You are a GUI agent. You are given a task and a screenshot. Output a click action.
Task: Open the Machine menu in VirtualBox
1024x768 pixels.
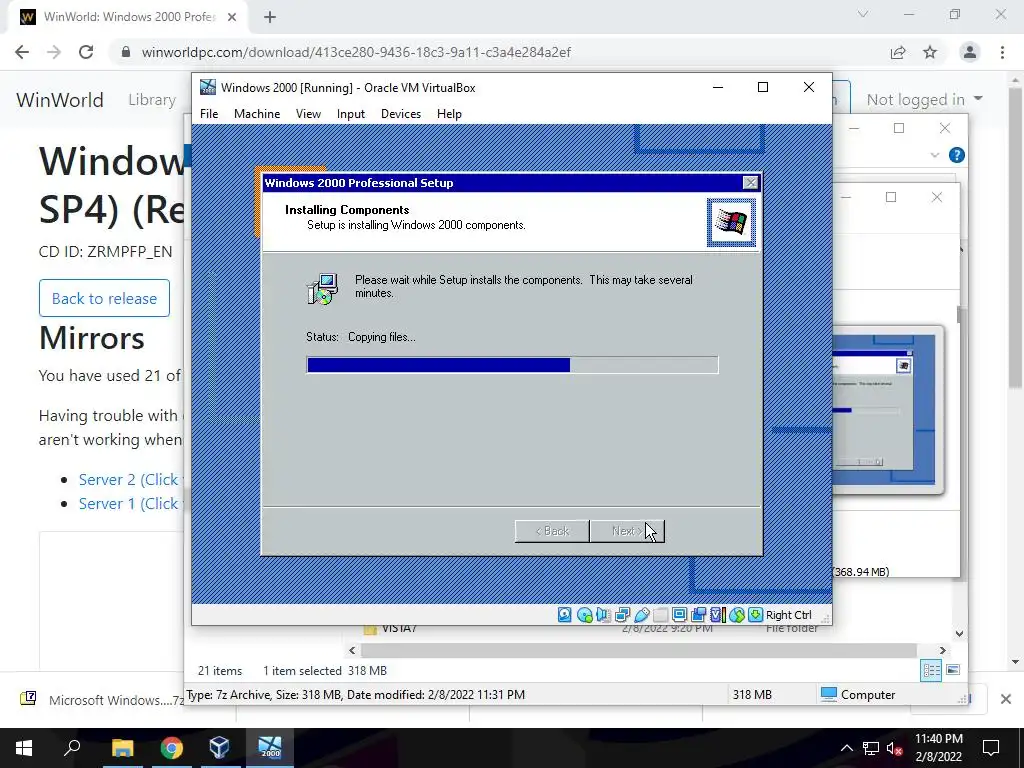[x=257, y=114]
